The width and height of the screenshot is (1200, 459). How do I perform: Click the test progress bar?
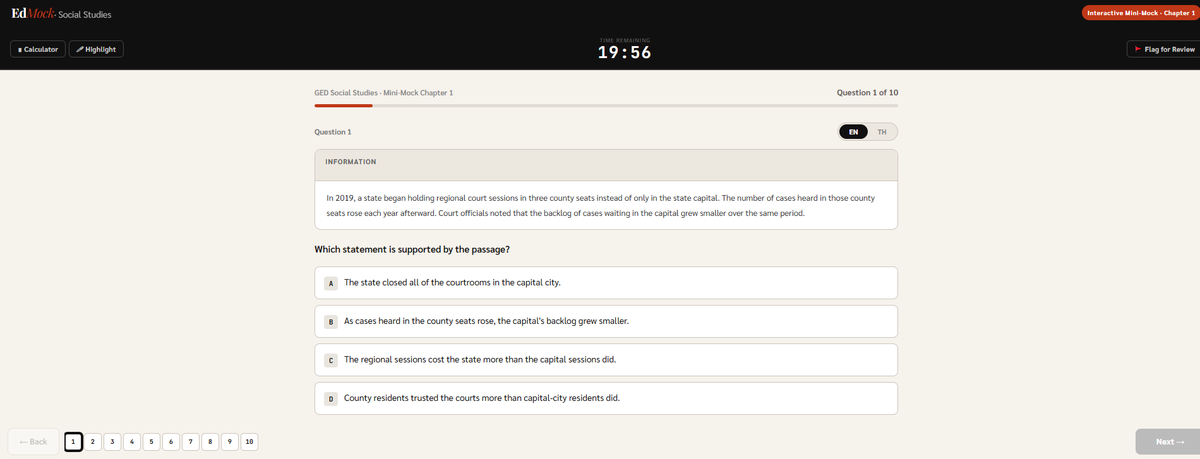[x=606, y=105]
